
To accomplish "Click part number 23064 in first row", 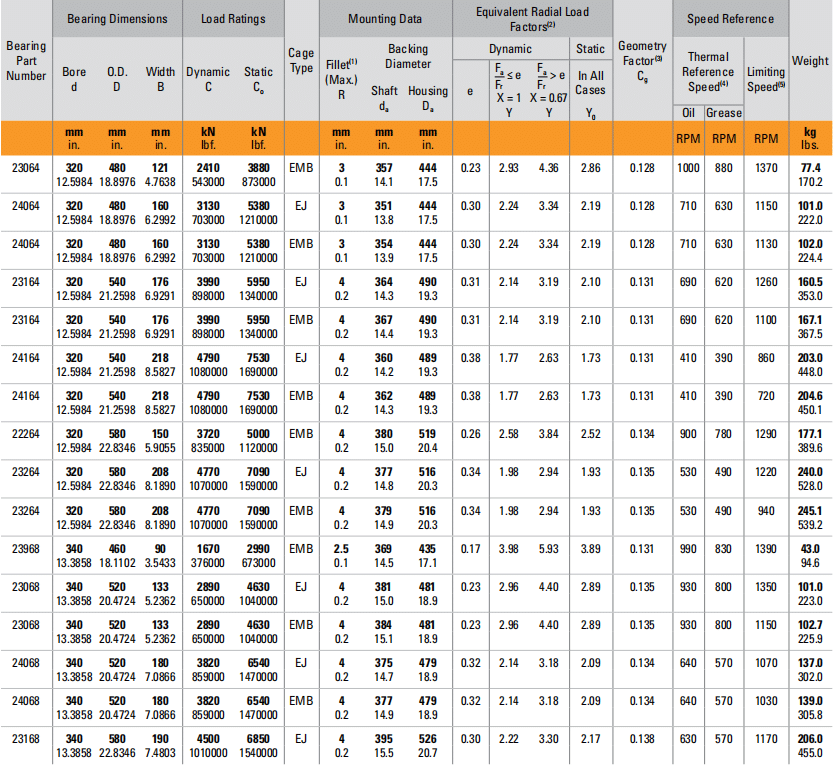I will tap(25, 168).
